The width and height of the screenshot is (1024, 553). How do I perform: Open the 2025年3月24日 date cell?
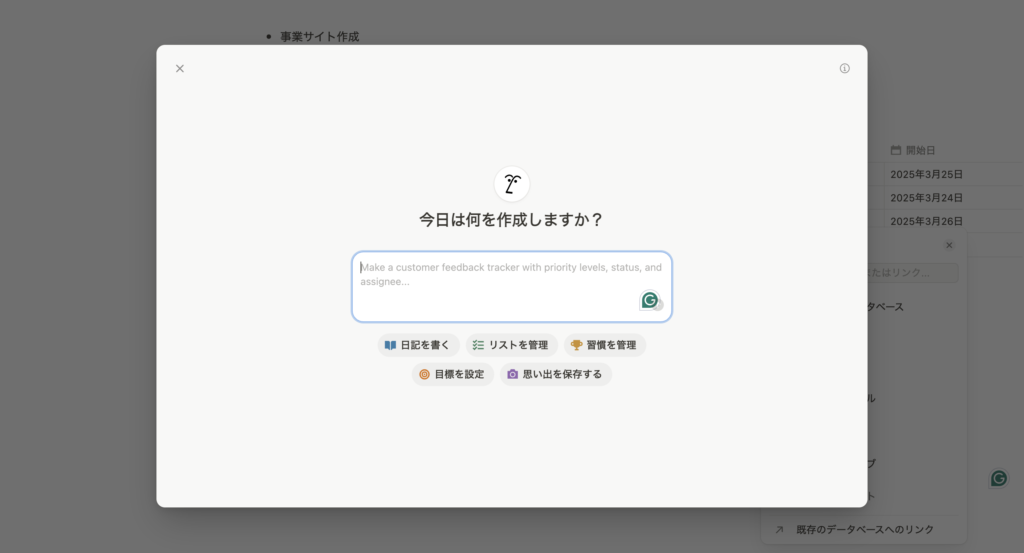[x=926, y=198]
